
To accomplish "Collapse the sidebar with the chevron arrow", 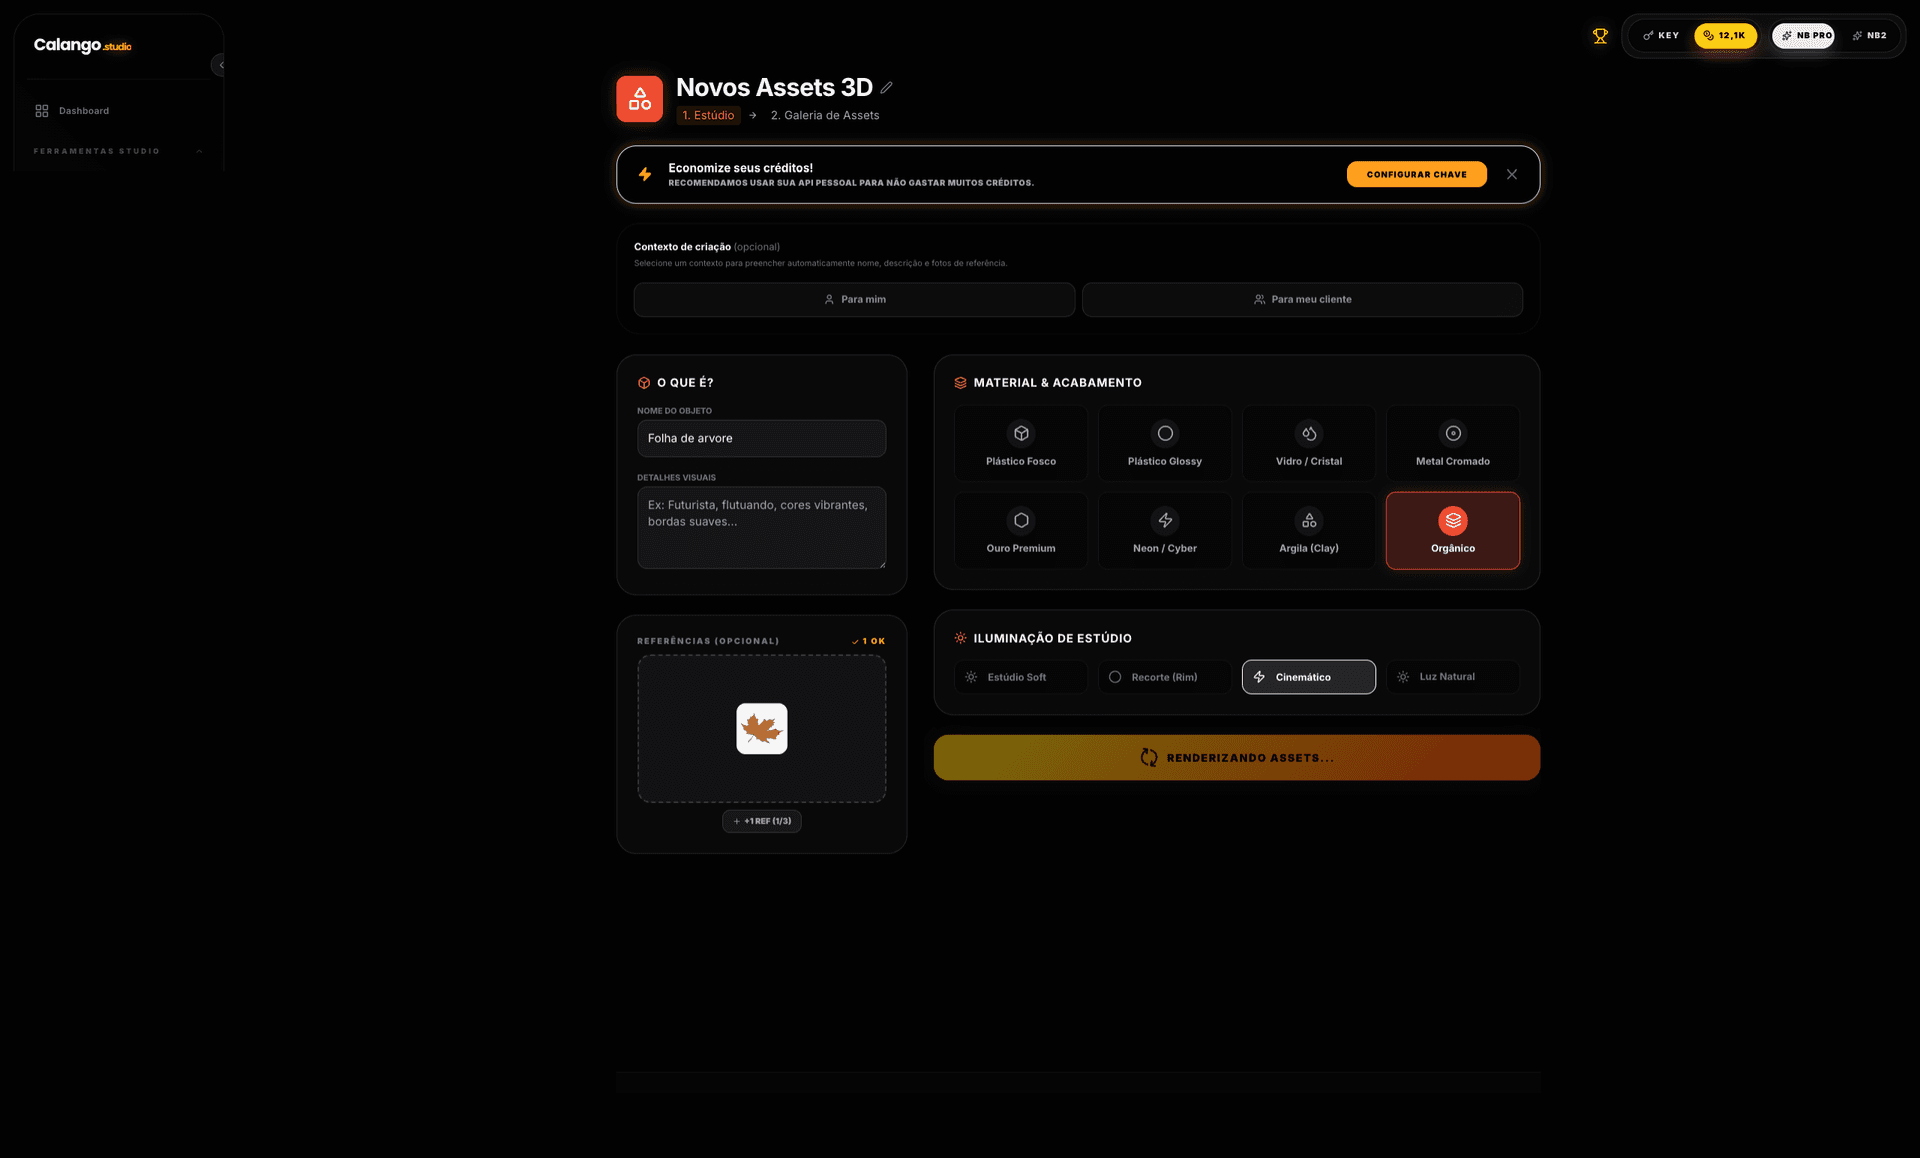I will click(220, 65).
